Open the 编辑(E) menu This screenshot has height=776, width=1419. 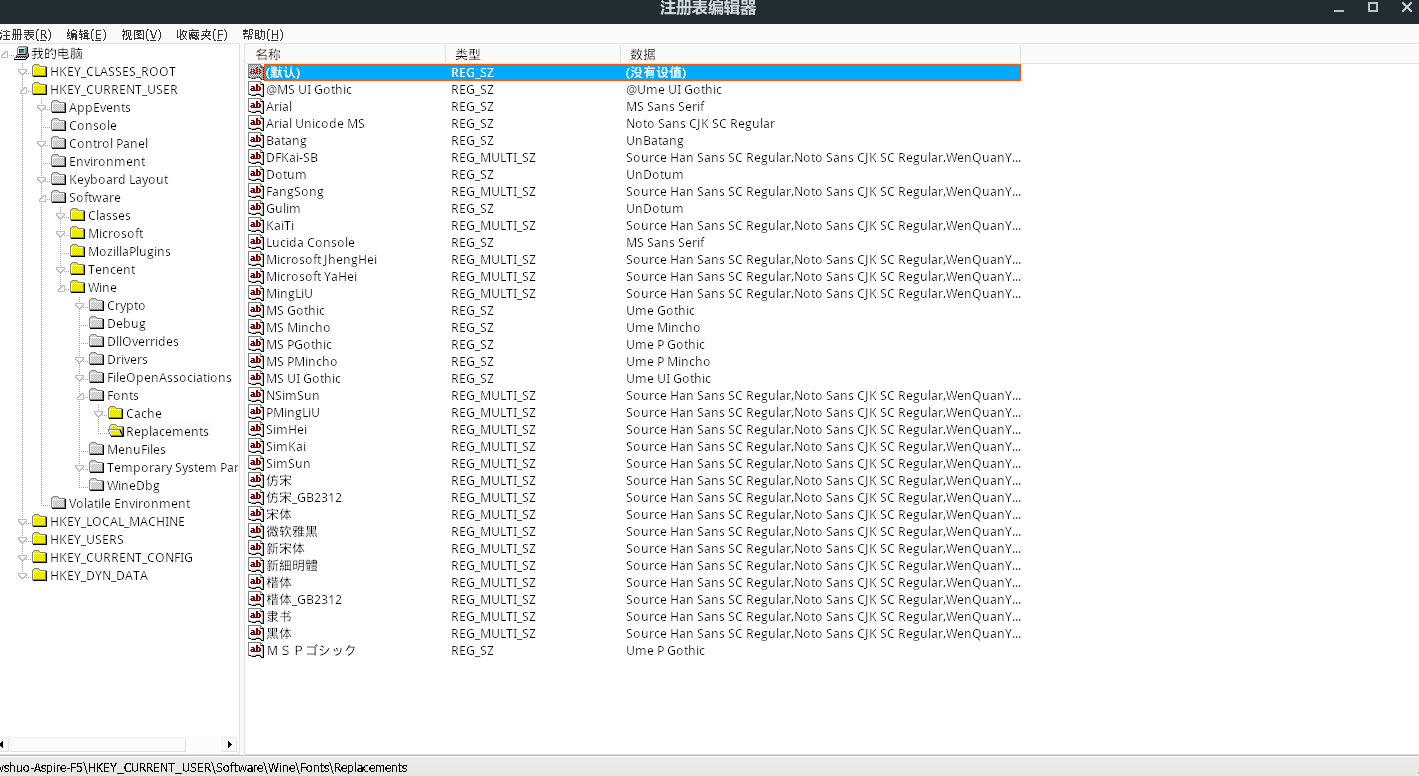[x=87, y=35]
